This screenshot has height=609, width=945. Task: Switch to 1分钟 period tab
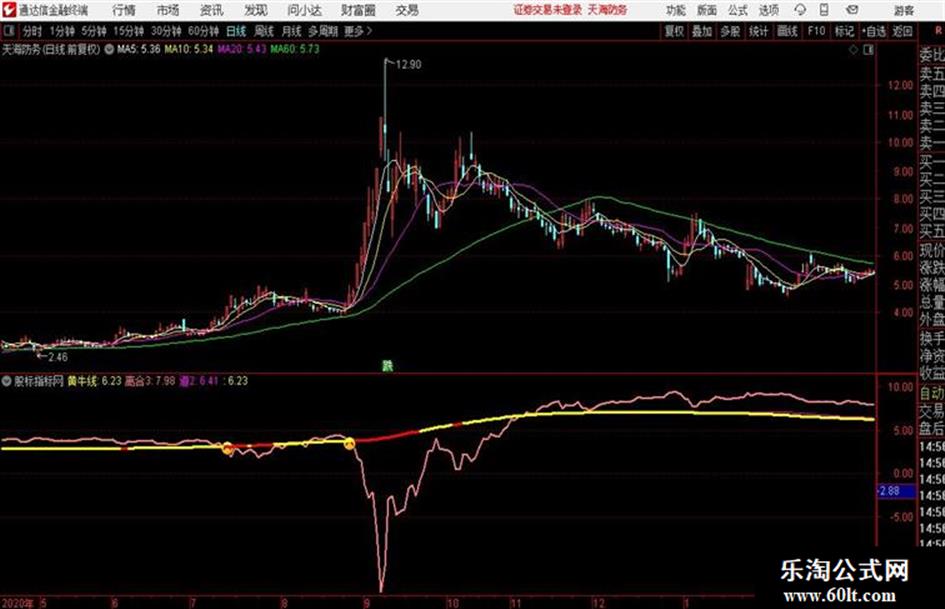click(x=61, y=31)
